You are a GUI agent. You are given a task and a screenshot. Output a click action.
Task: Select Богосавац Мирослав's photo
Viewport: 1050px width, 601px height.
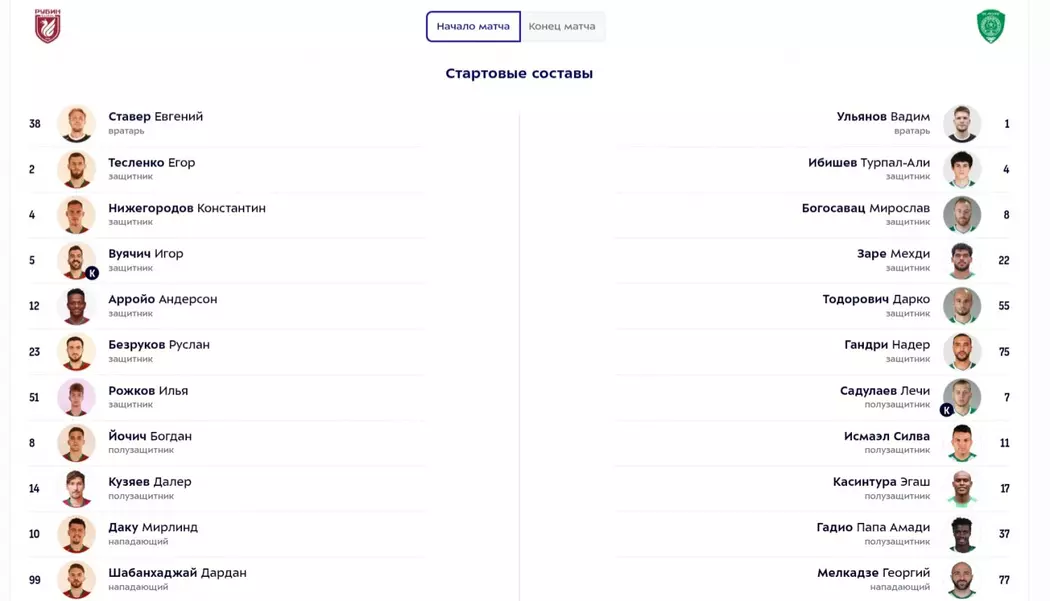tap(962, 215)
